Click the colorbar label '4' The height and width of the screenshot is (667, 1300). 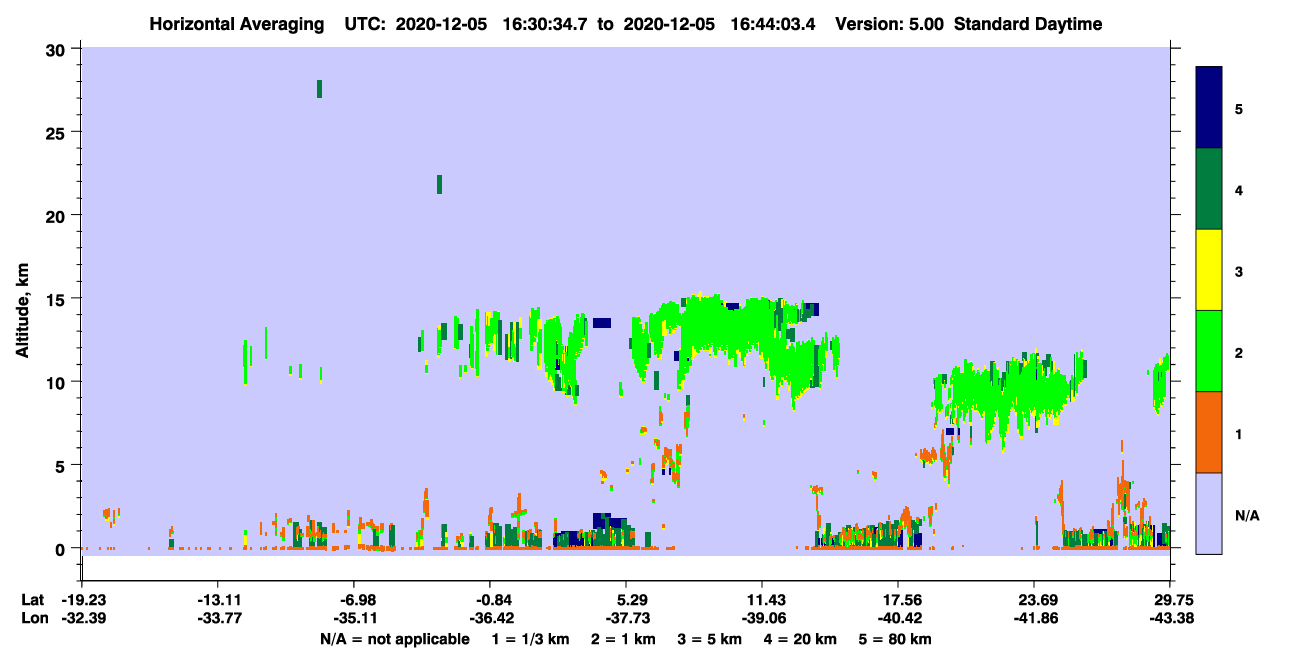(1239, 189)
